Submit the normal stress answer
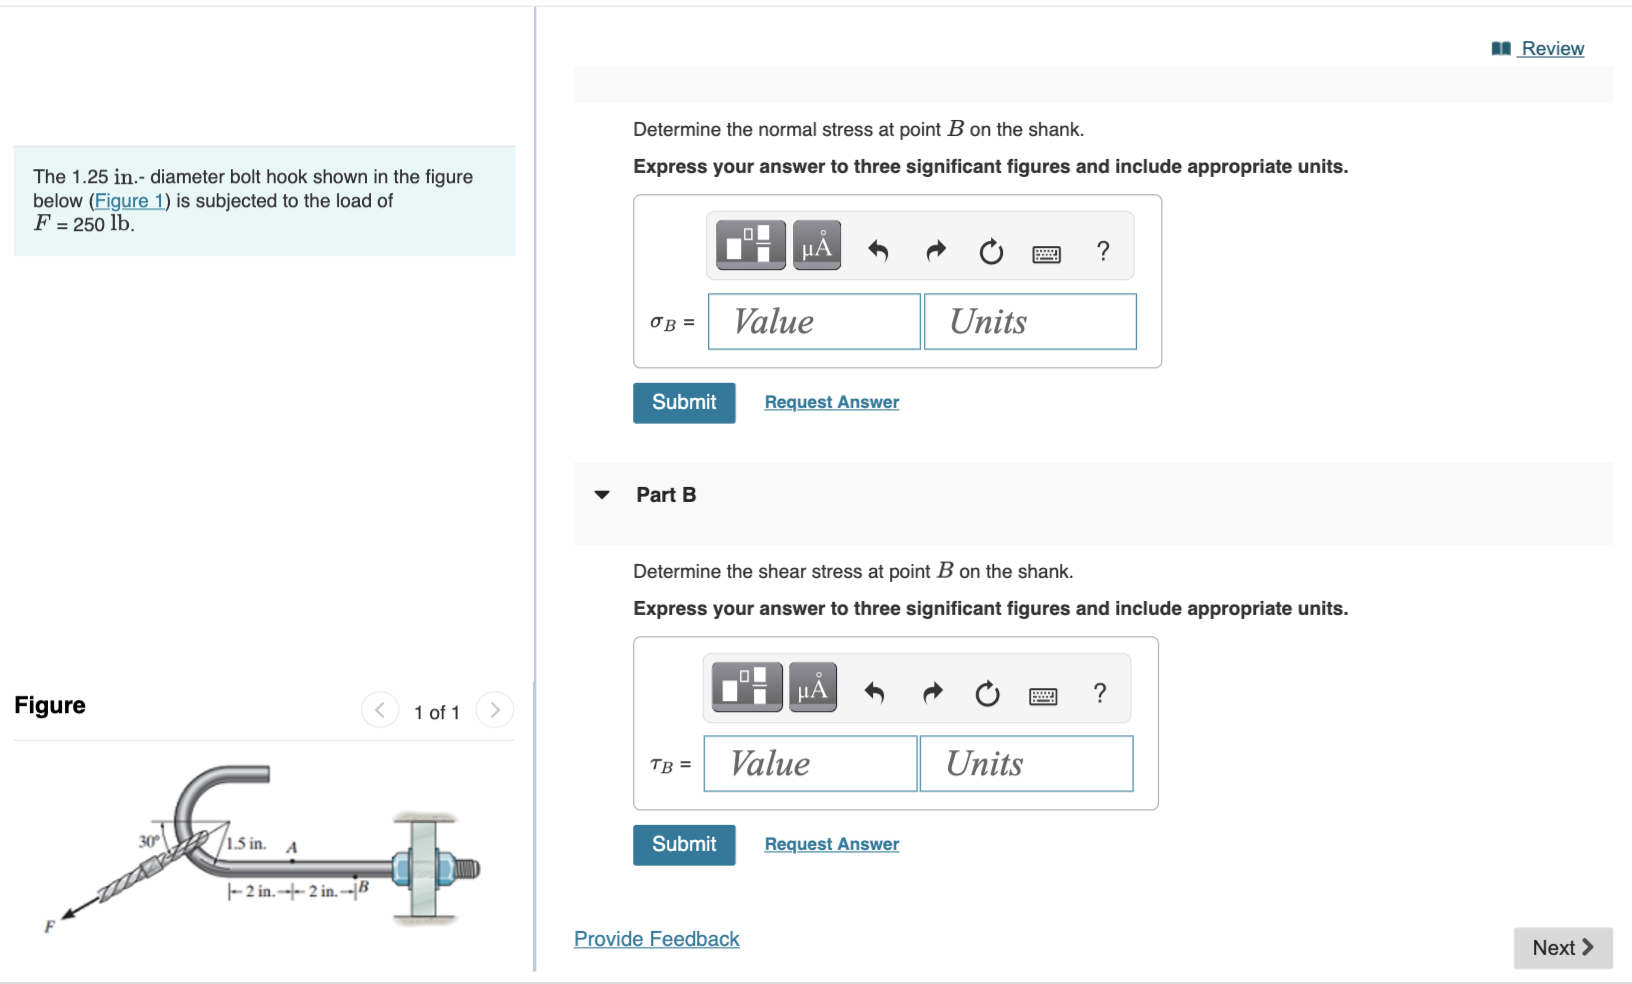 point(683,402)
